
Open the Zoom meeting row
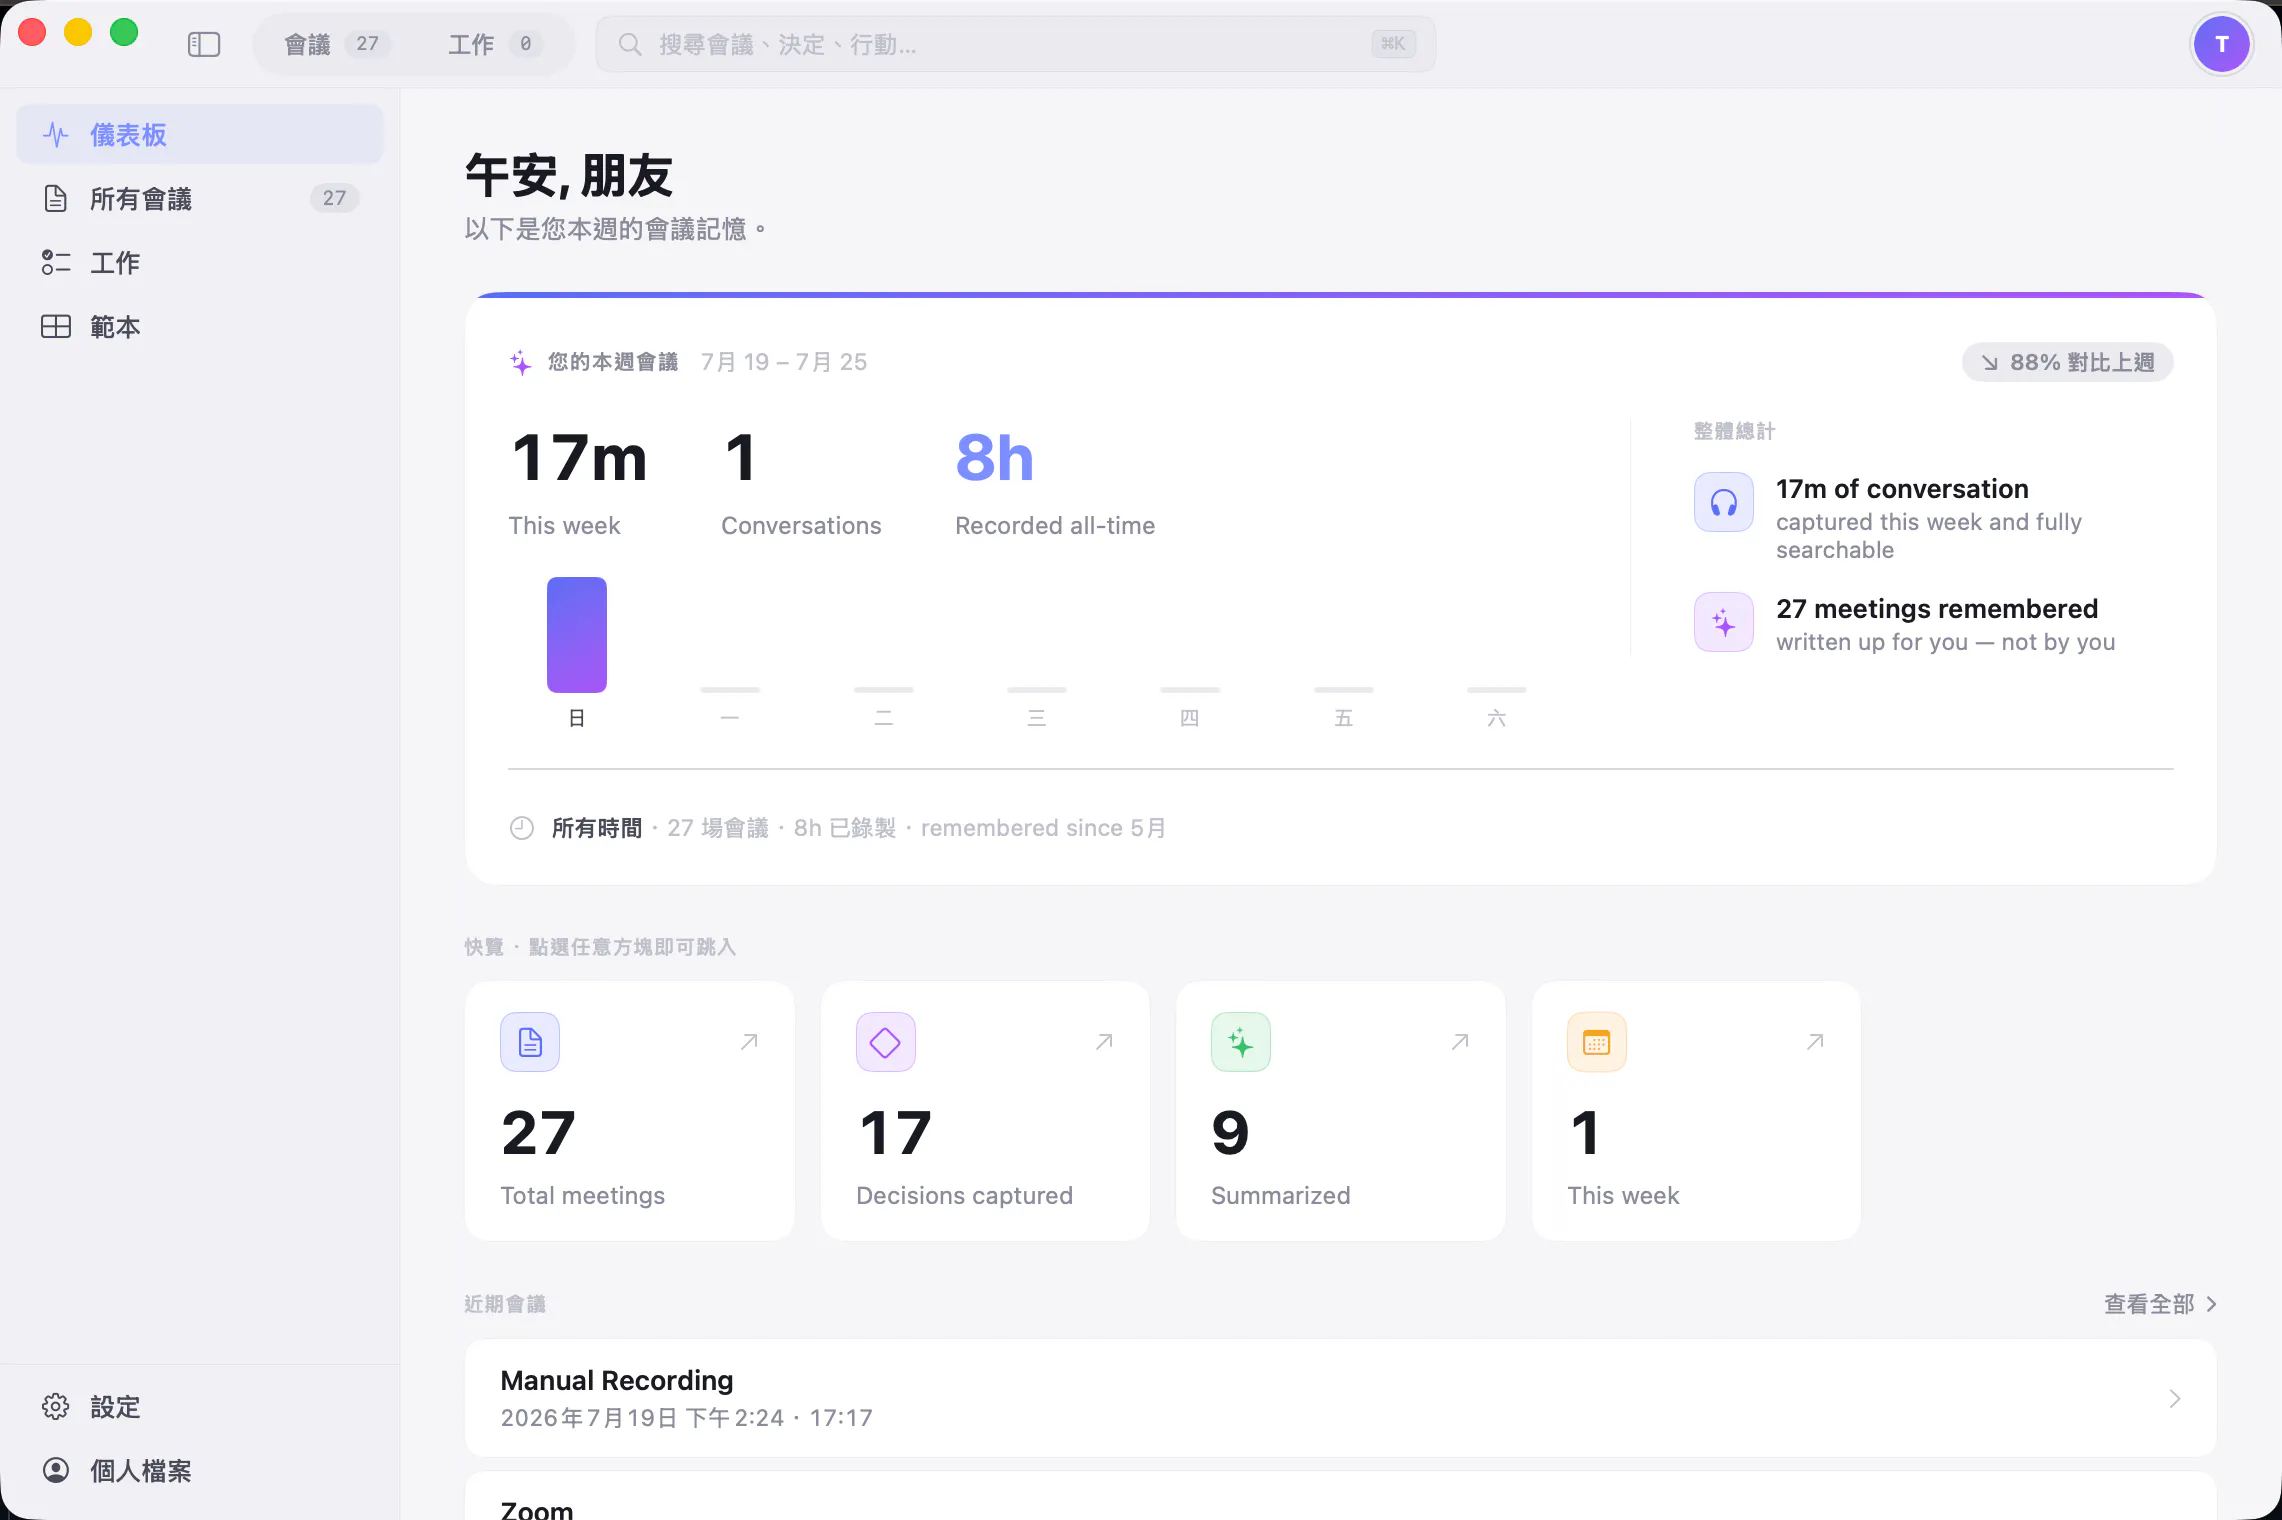tap(1341, 1496)
